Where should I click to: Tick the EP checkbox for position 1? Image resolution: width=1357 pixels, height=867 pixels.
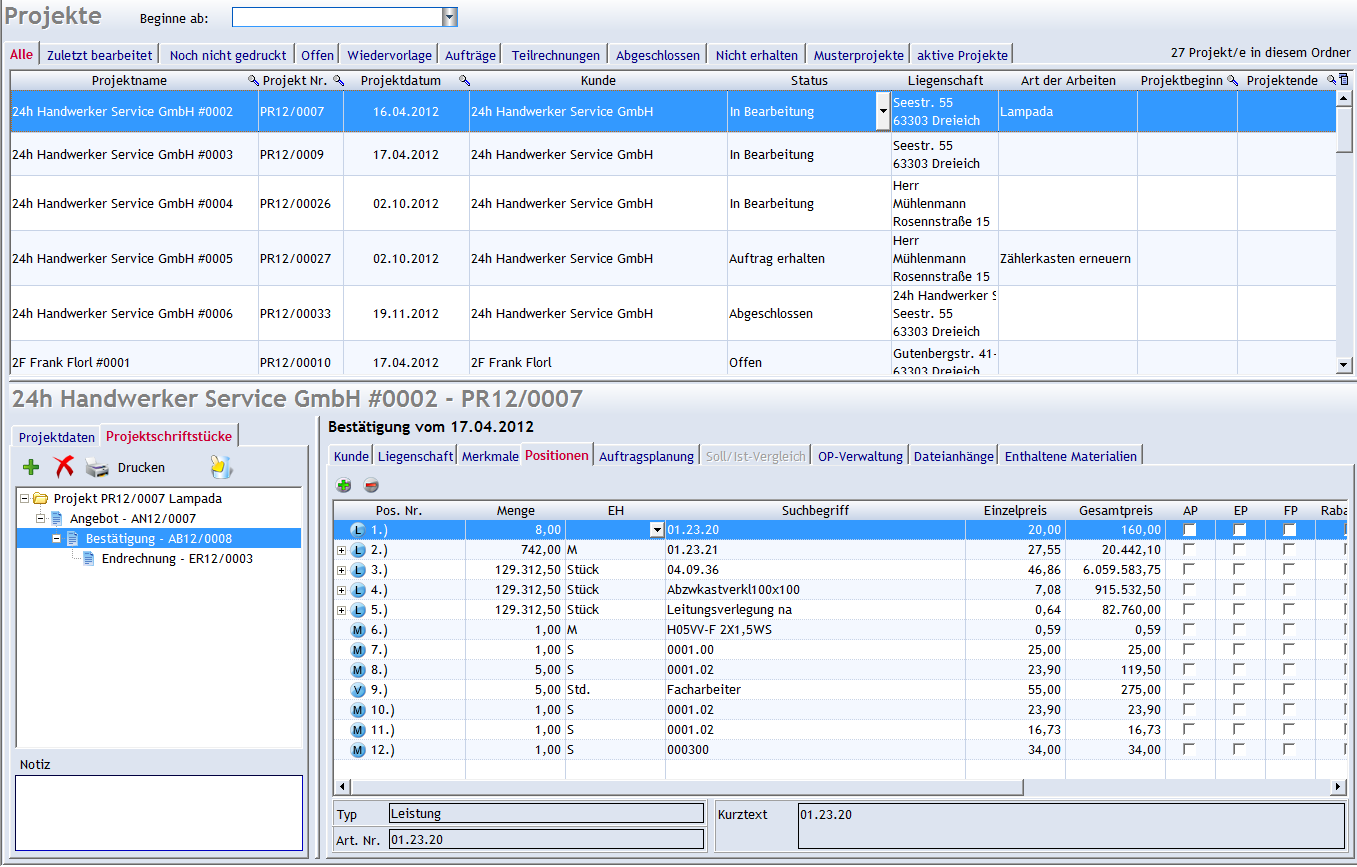pos(1240,529)
